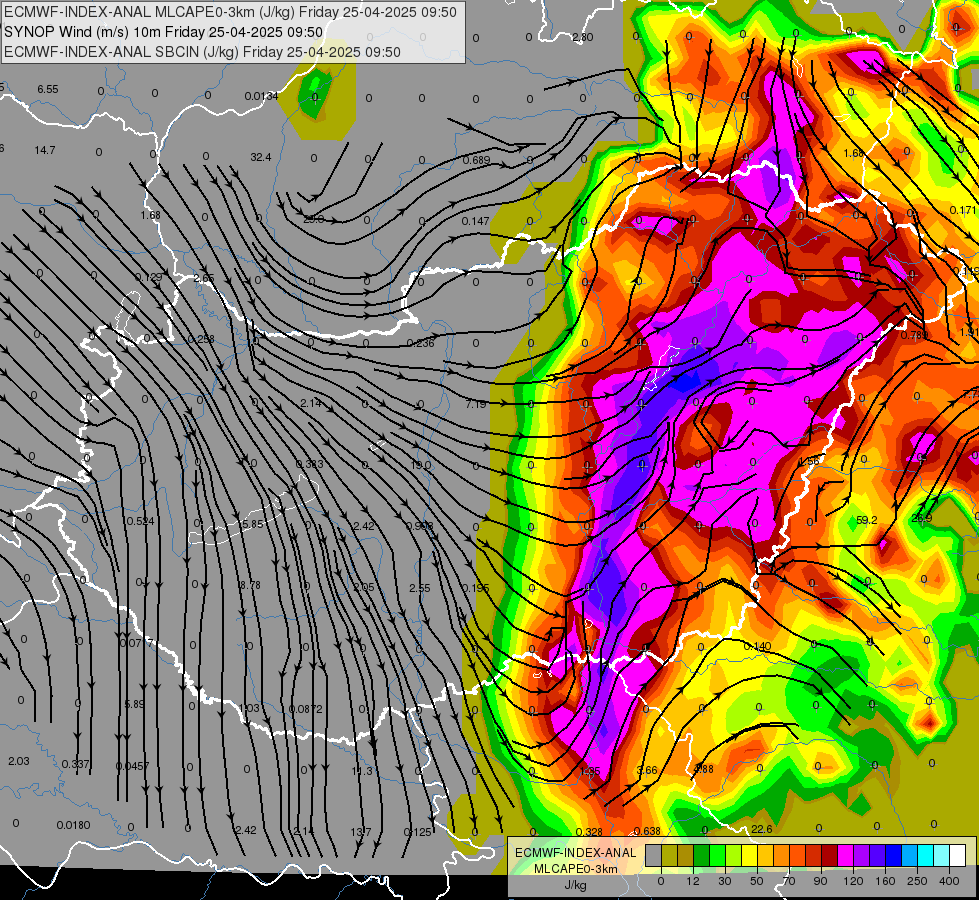Click the map value 5.89
Screen dimensions: 979x900
click(x=134, y=704)
